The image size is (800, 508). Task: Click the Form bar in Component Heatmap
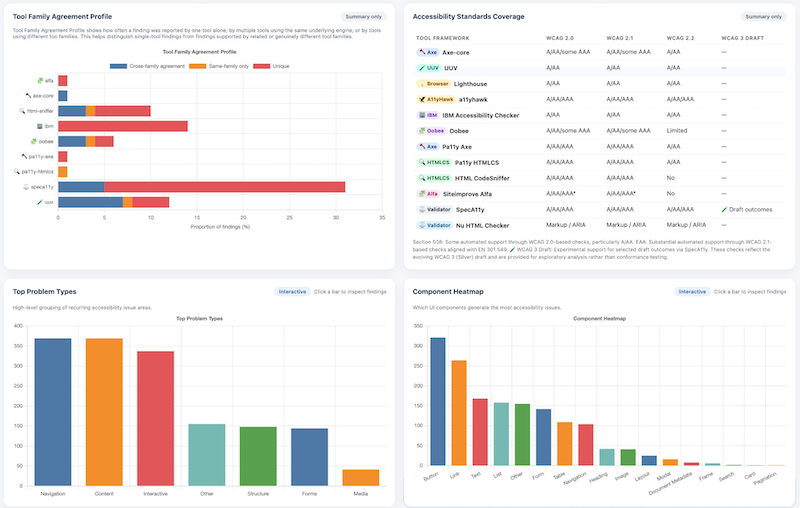point(543,437)
